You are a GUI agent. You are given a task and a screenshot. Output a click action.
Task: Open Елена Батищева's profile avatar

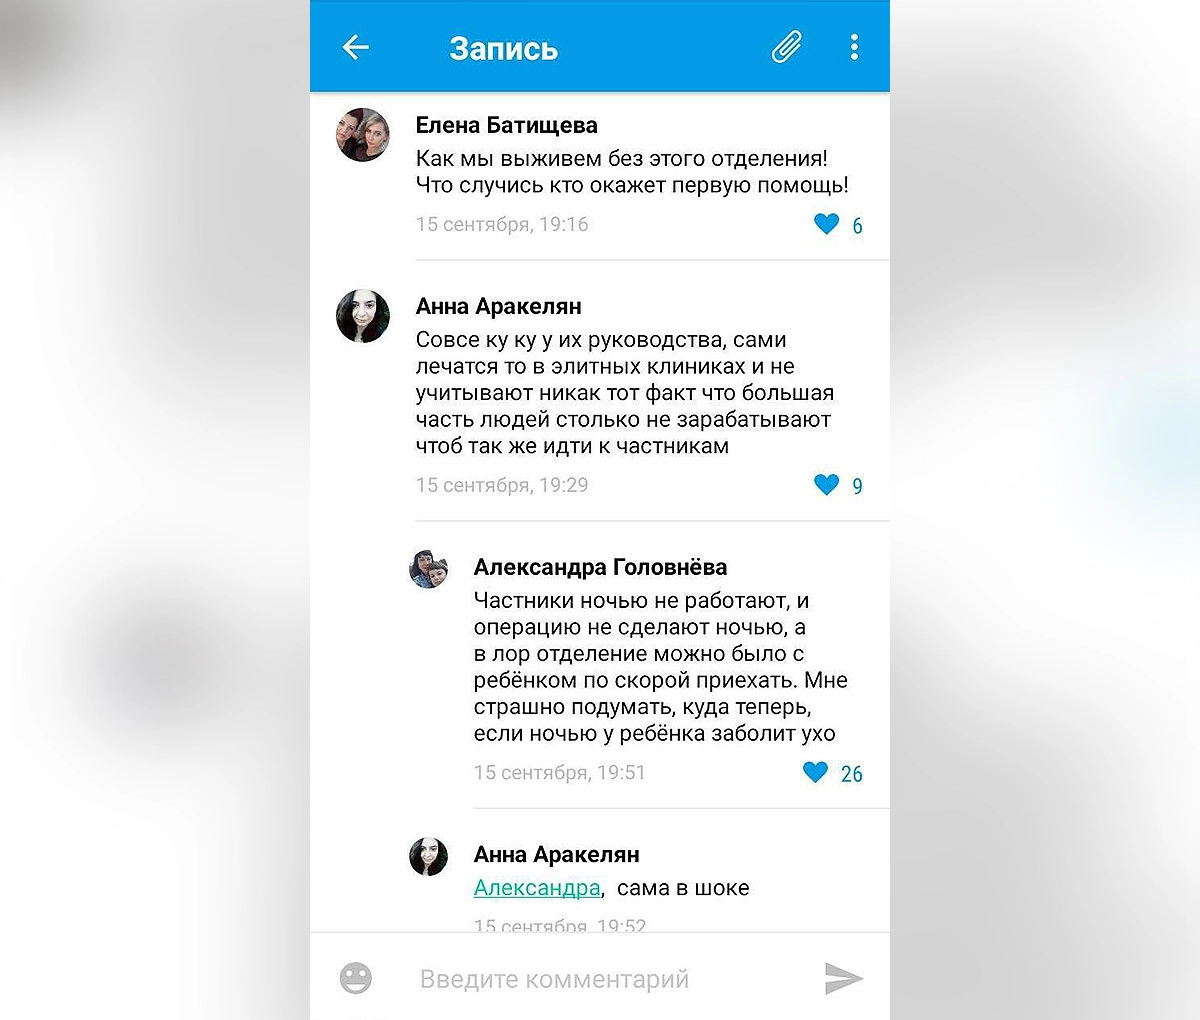[363, 135]
